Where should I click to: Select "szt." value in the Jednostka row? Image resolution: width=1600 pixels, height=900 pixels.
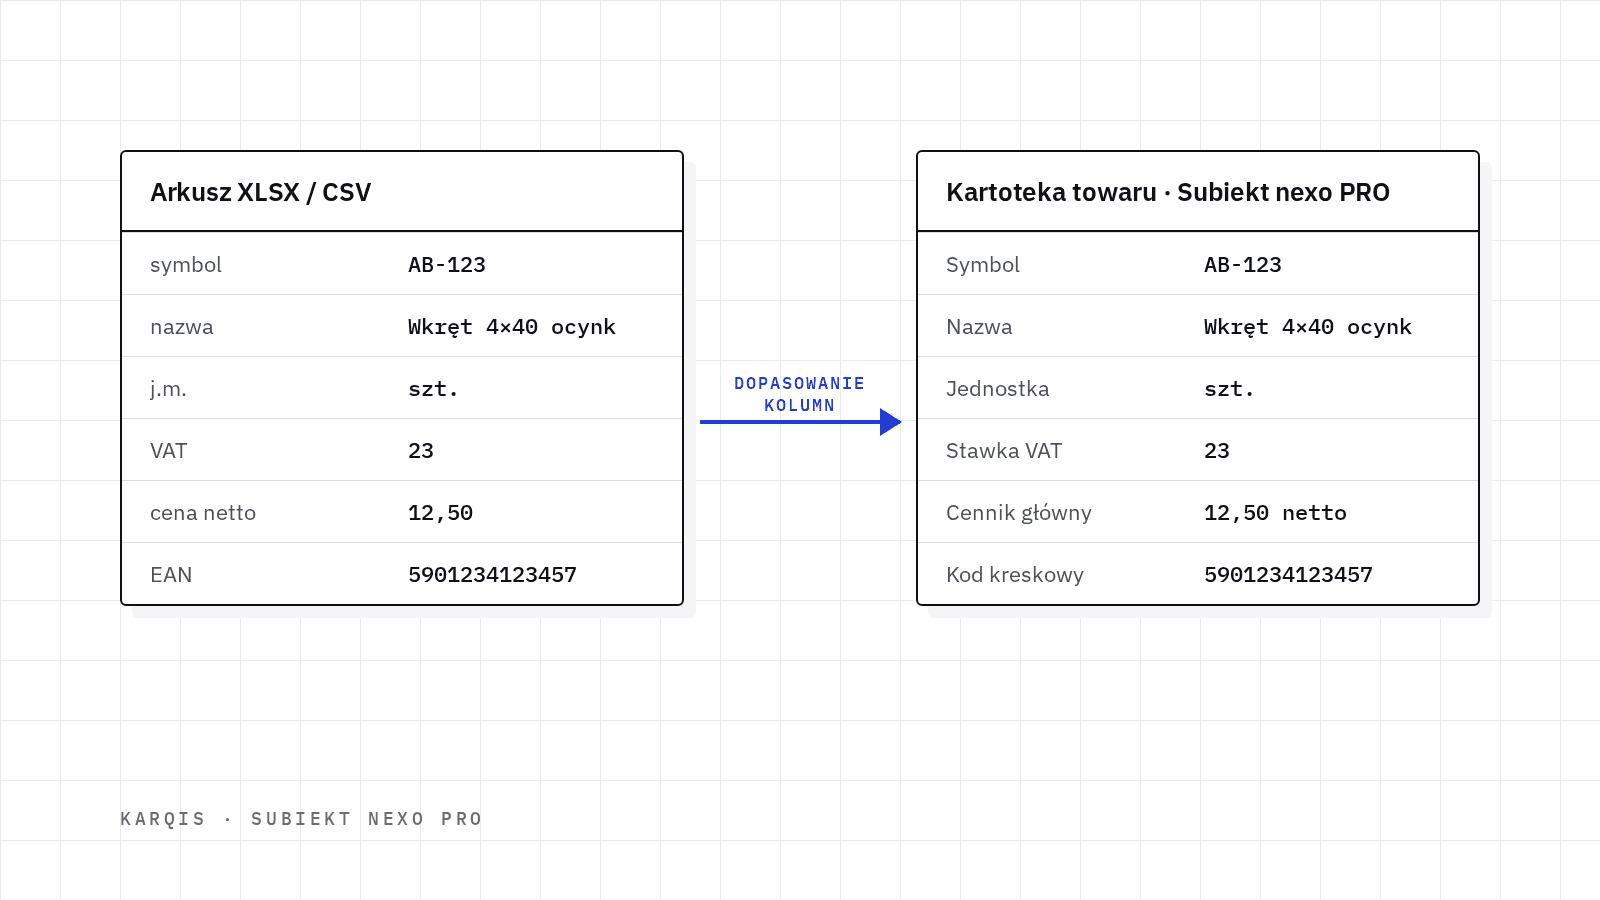point(1229,389)
